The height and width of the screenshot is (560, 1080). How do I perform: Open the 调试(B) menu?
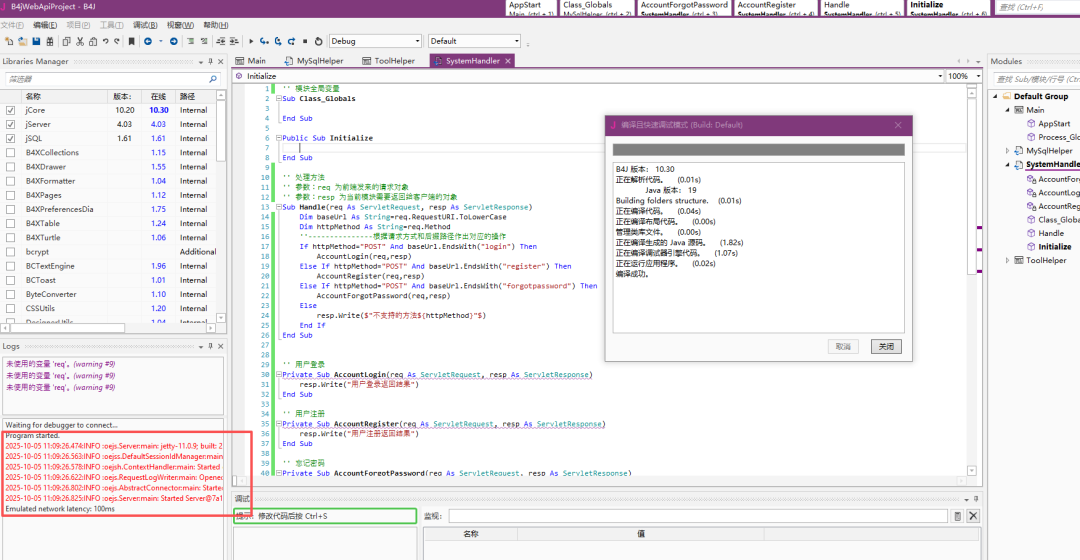point(144,25)
